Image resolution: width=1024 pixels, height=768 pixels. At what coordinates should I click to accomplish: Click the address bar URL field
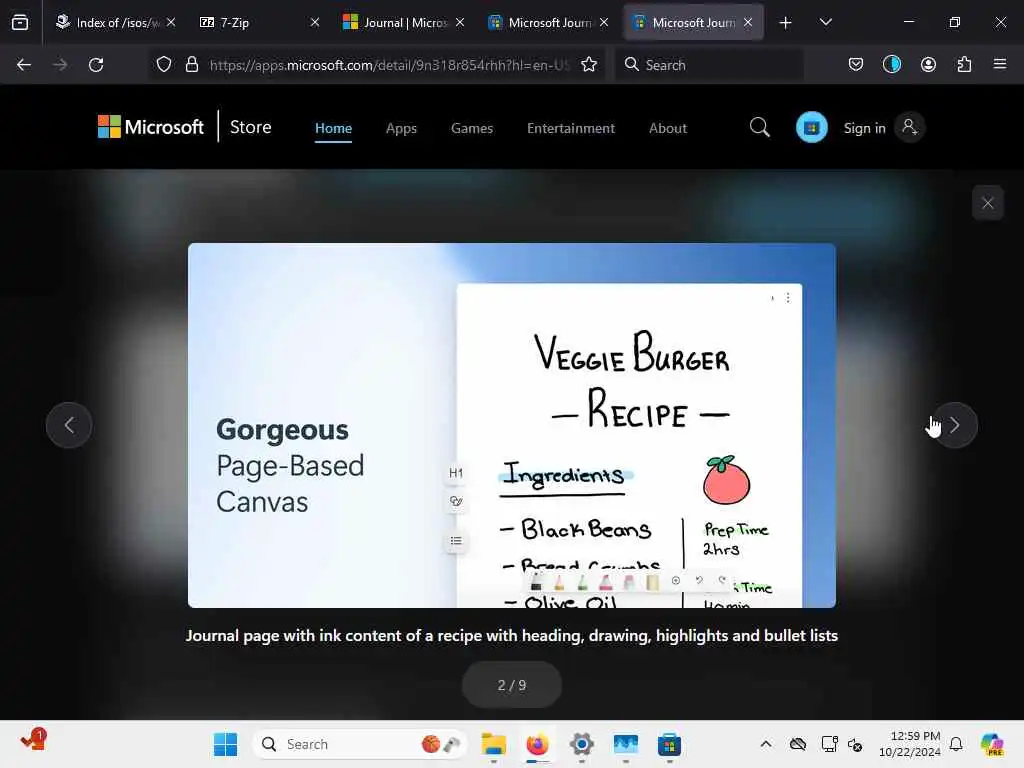(389, 65)
